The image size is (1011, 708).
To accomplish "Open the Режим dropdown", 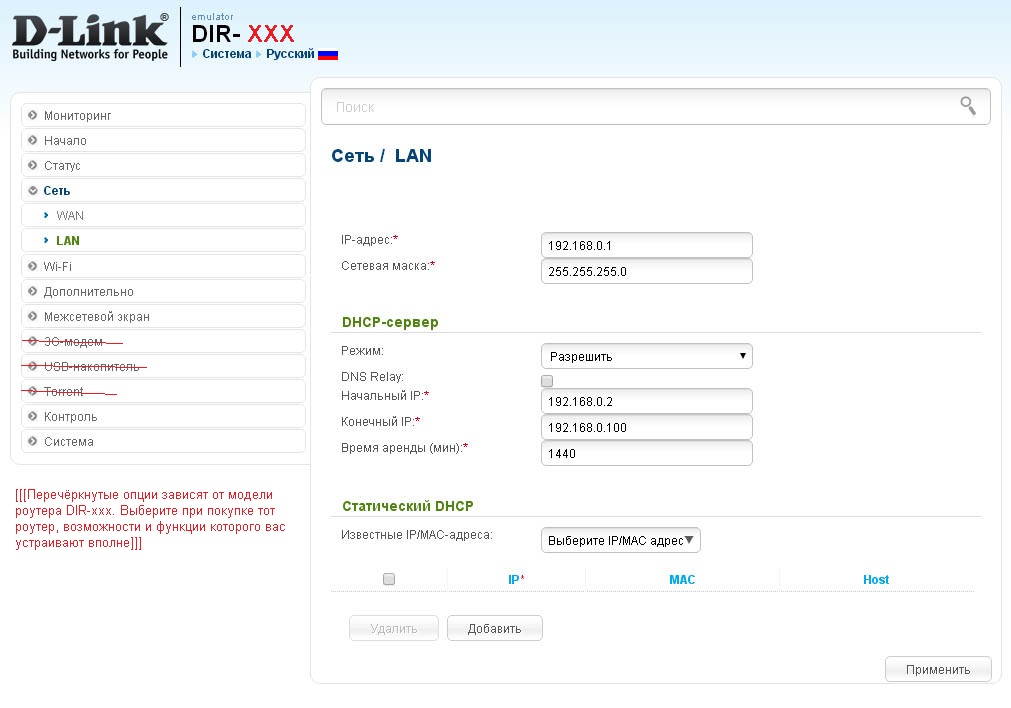I will 646,356.
